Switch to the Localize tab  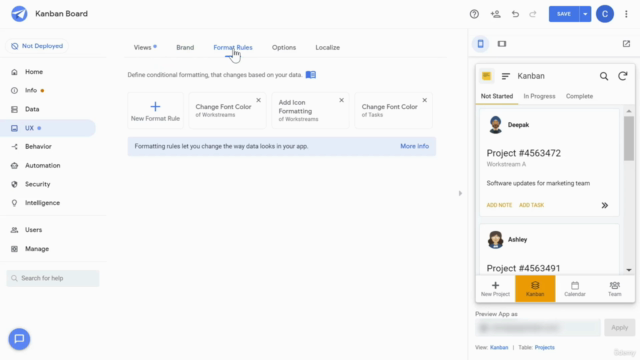pyautogui.click(x=327, y=47)
